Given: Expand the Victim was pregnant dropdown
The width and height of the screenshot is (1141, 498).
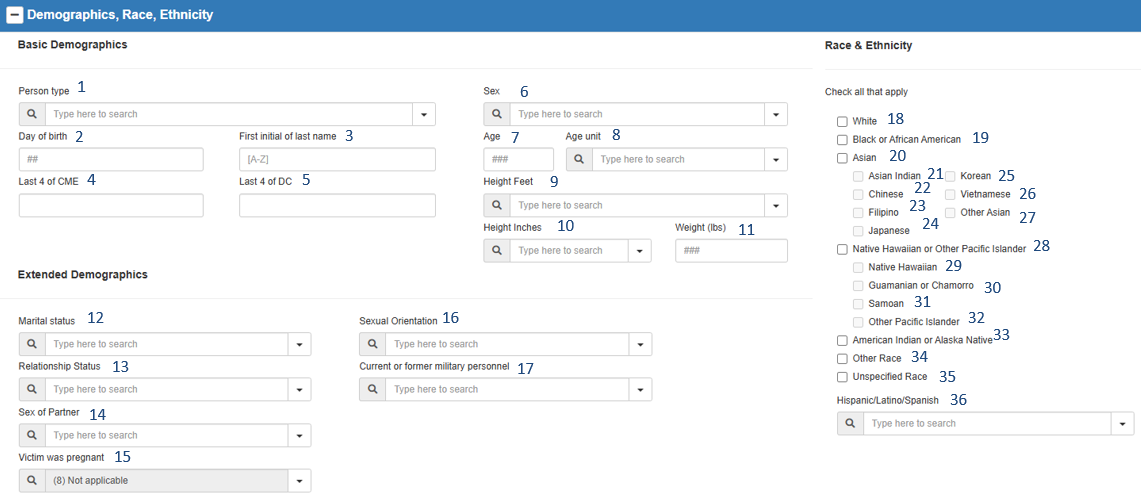Looking at the screenshot, I should pyautogui.click(x=298, y=481).
